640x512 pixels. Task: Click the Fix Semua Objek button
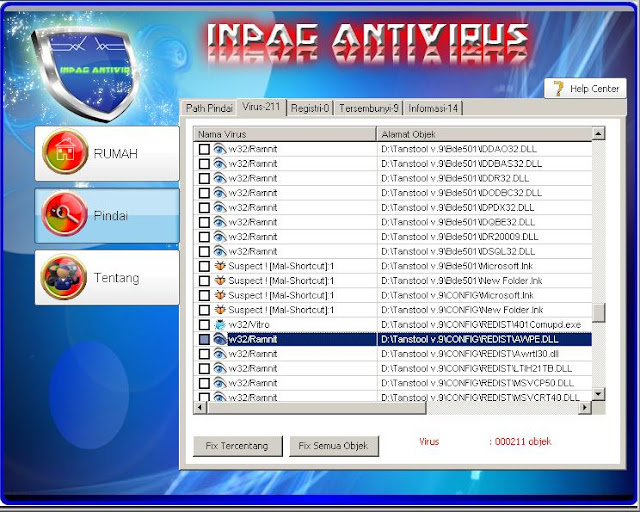click(x=334, y=446)
